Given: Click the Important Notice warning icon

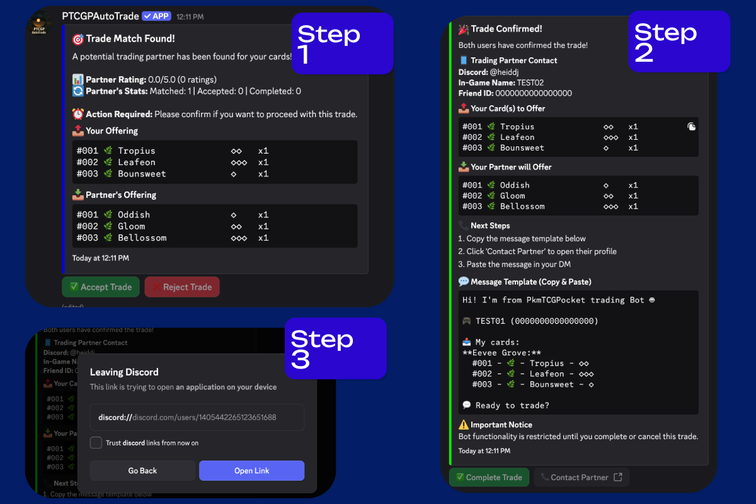Looking at the screenshot, I should (x=464, y=424).
